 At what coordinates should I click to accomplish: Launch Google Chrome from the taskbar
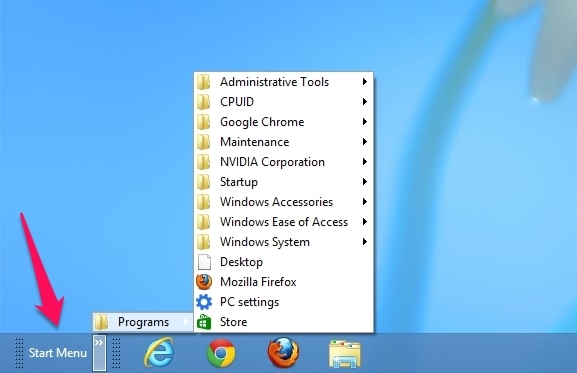tap(221, 353)
